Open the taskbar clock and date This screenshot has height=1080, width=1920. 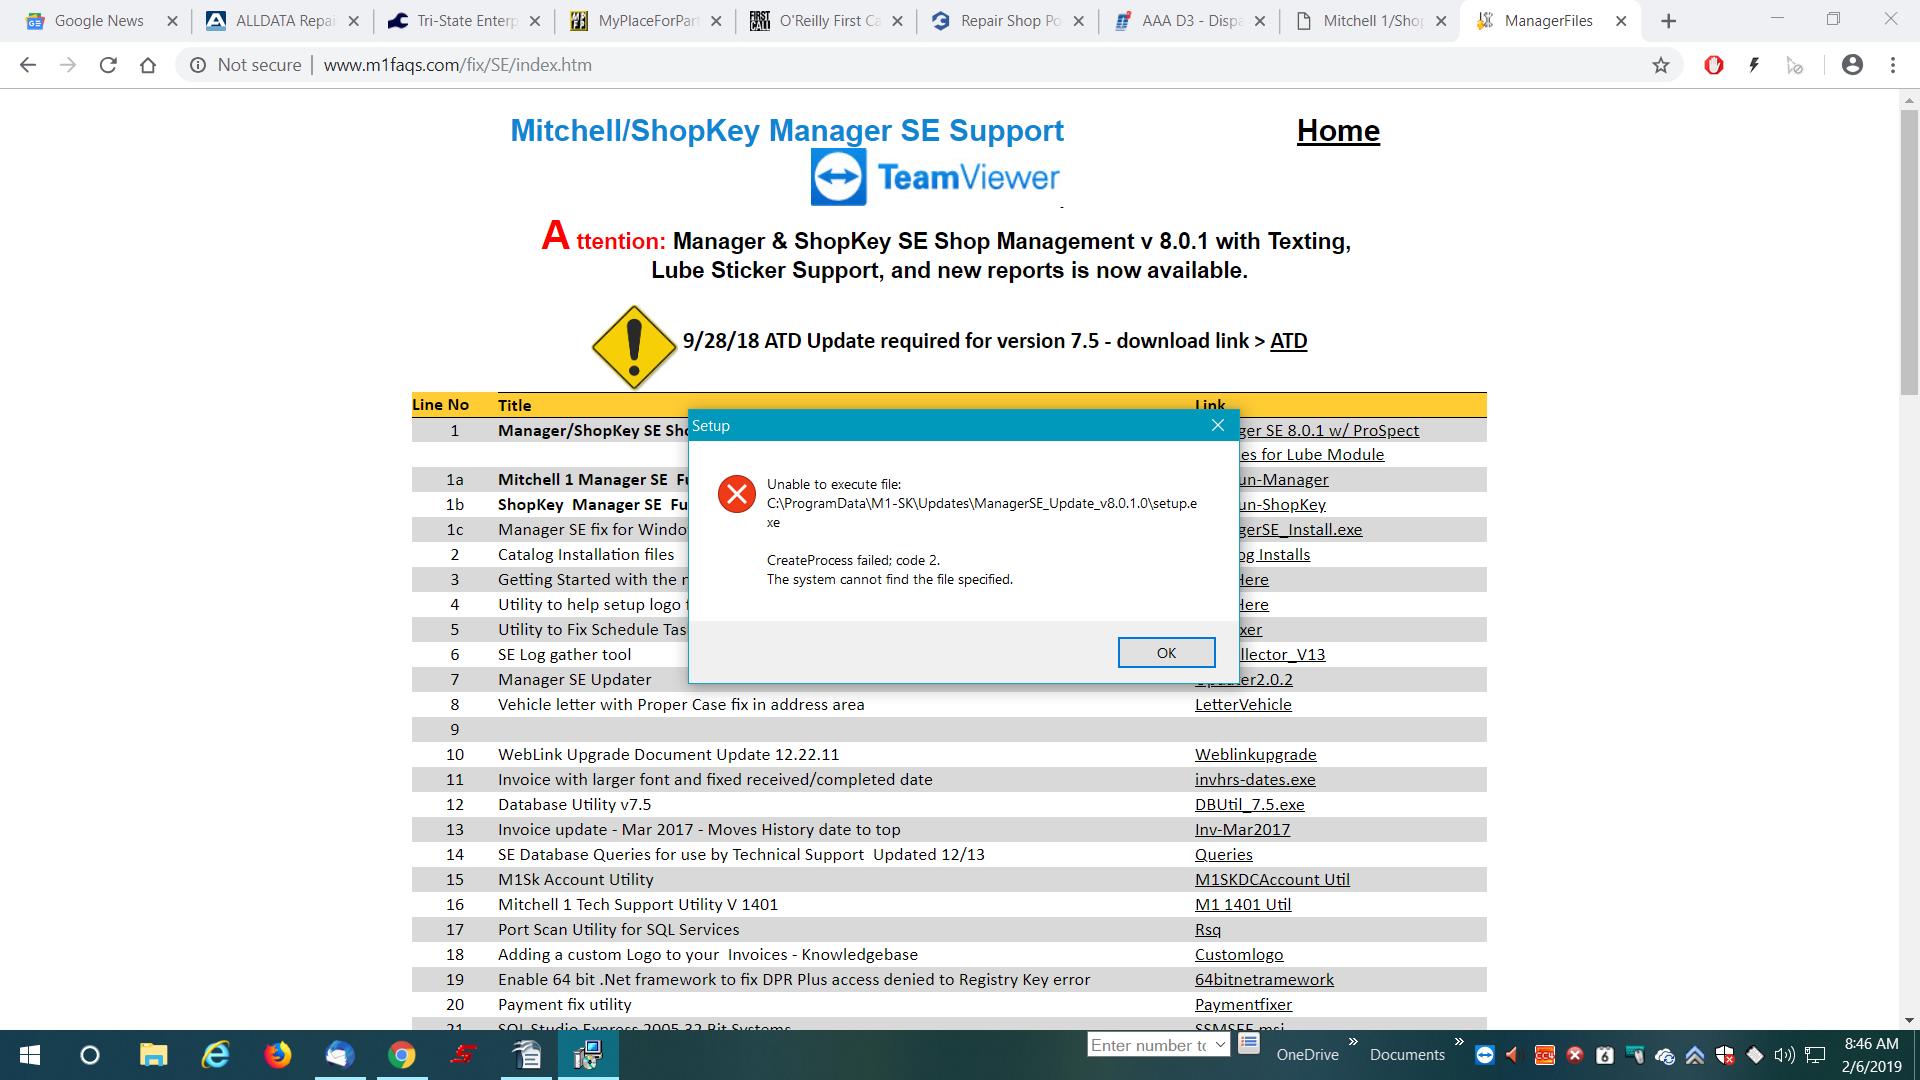point(1870,1055)
